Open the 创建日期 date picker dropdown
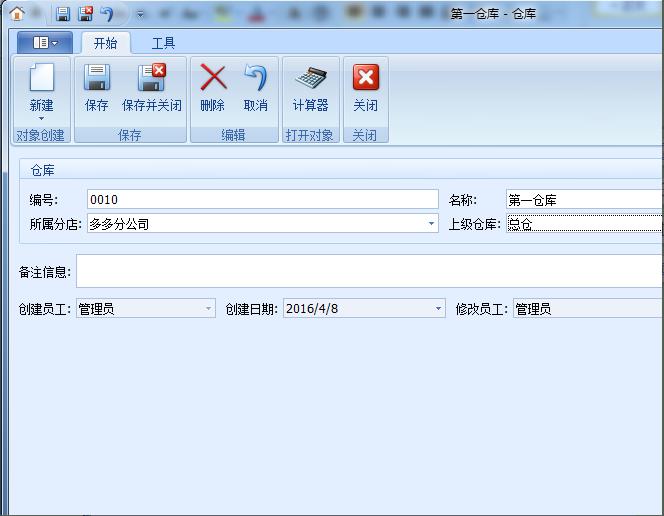Screen dimensions: 664x516 point(438,309)
